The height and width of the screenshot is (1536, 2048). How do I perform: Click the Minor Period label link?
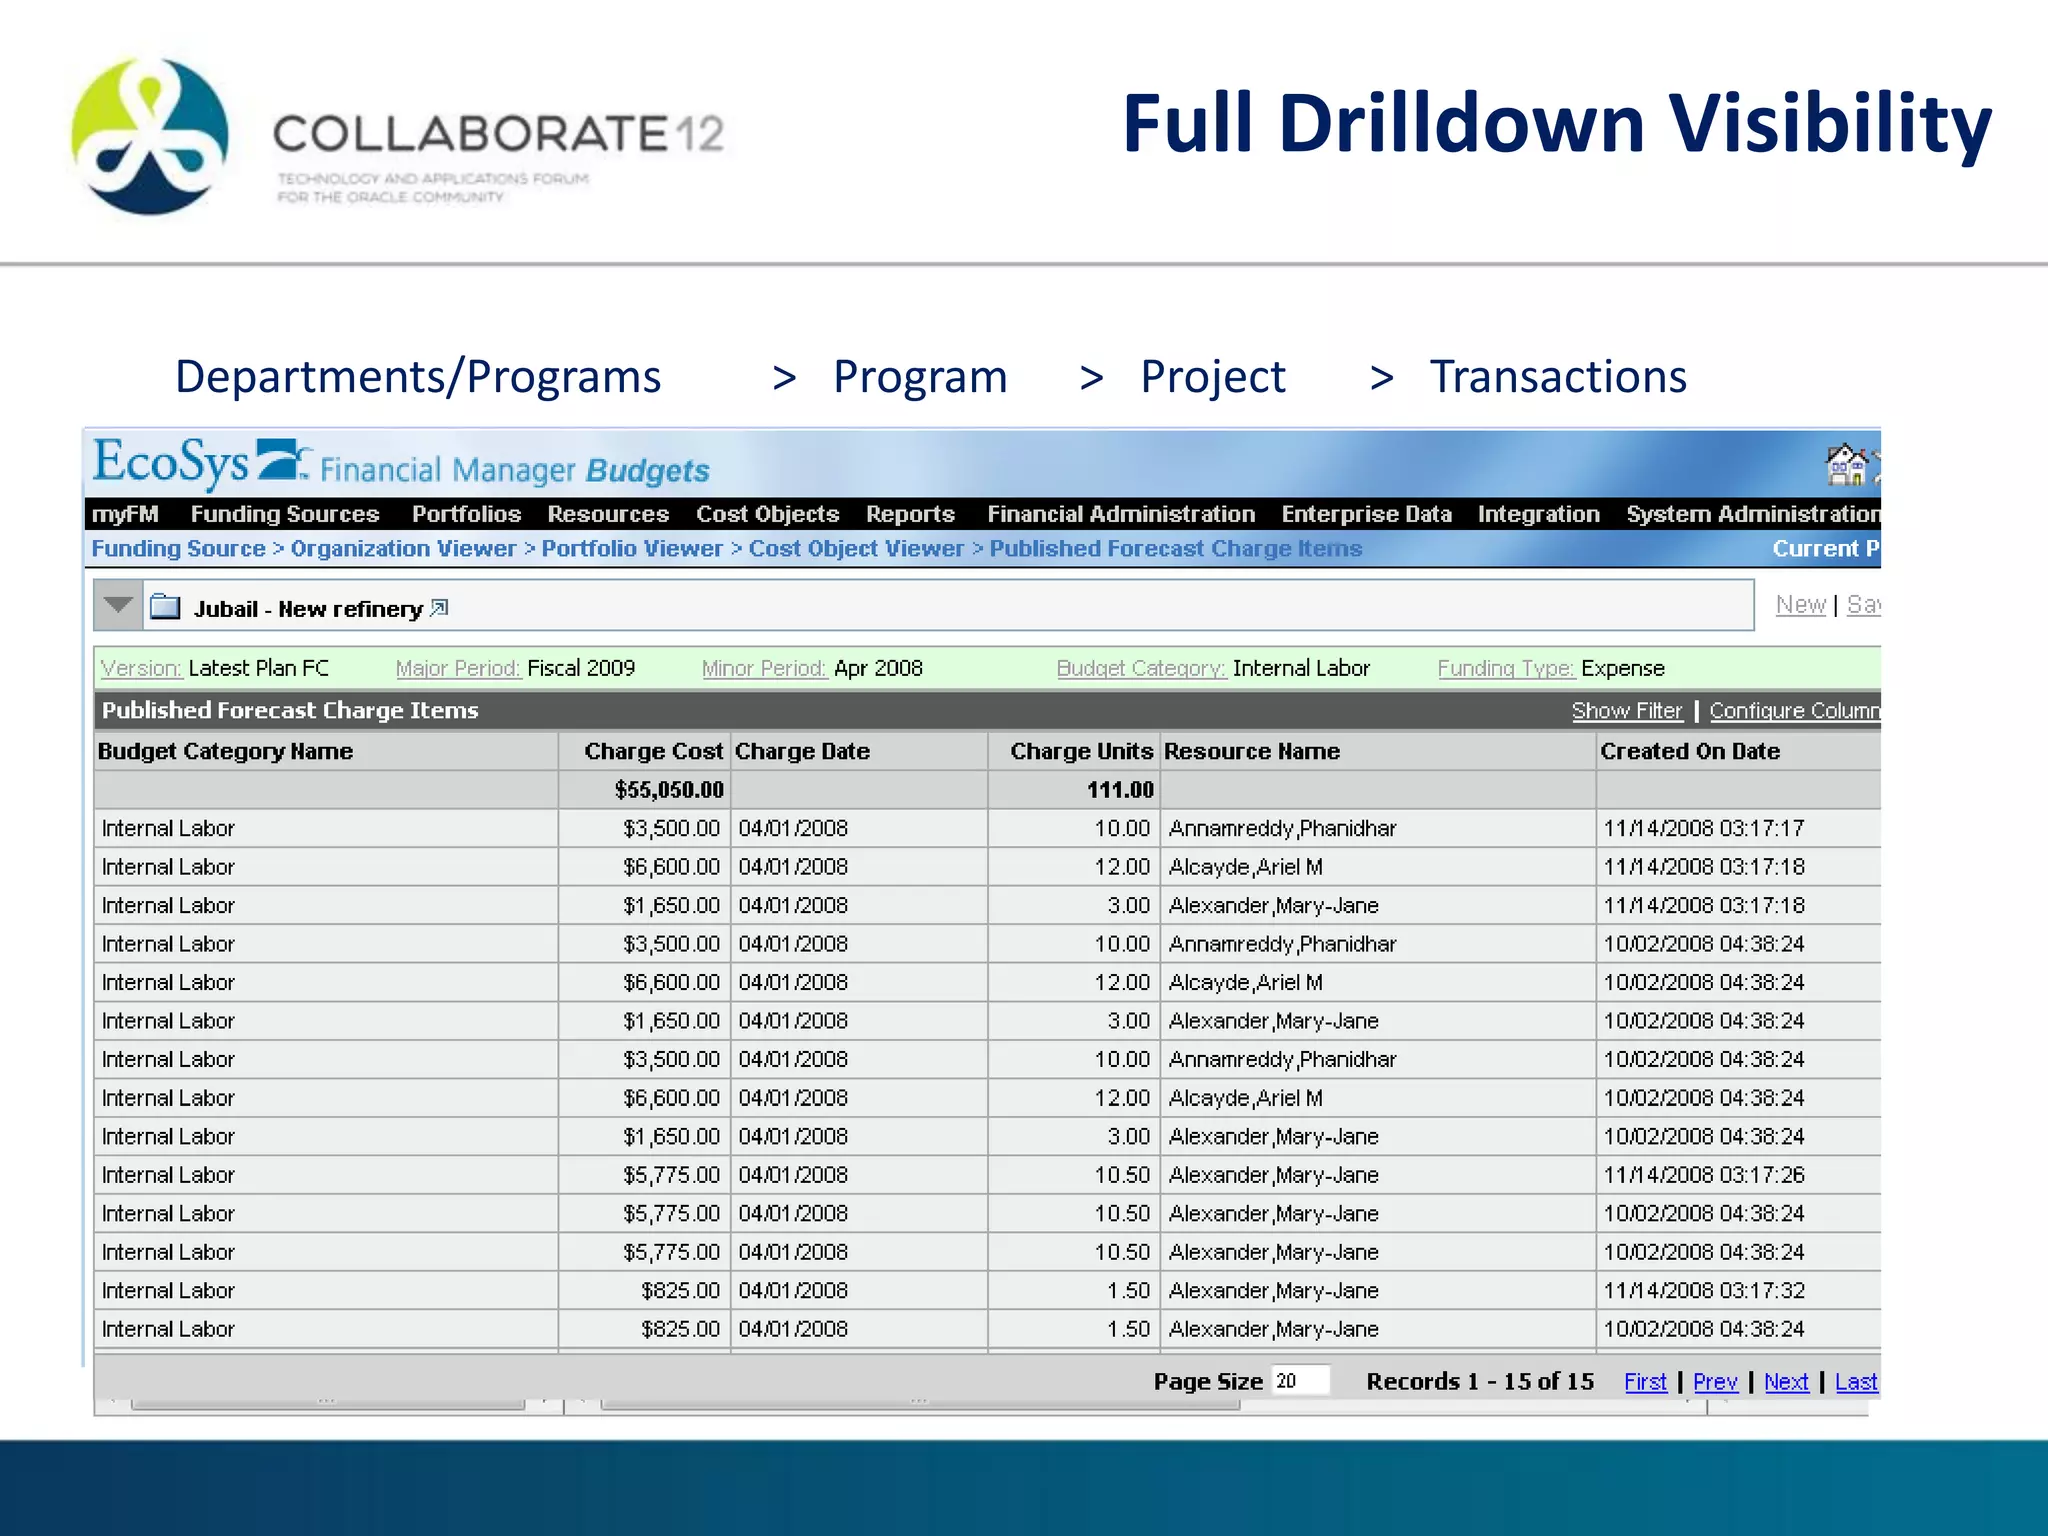click(x=765, y=668)
